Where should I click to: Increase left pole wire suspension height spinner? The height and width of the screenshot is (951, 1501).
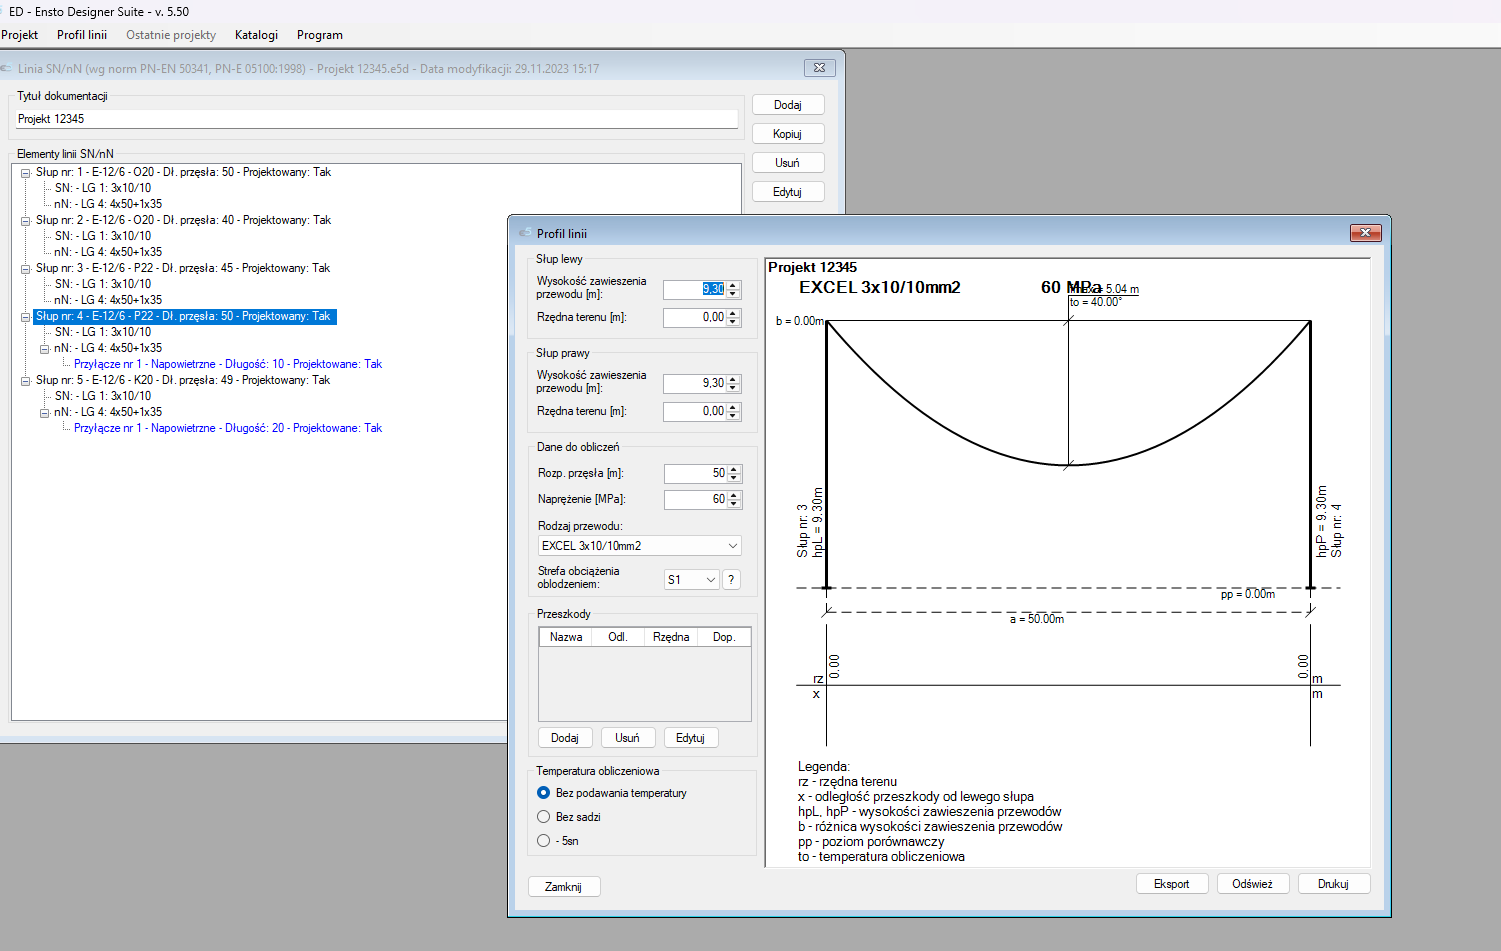[734, 285]
